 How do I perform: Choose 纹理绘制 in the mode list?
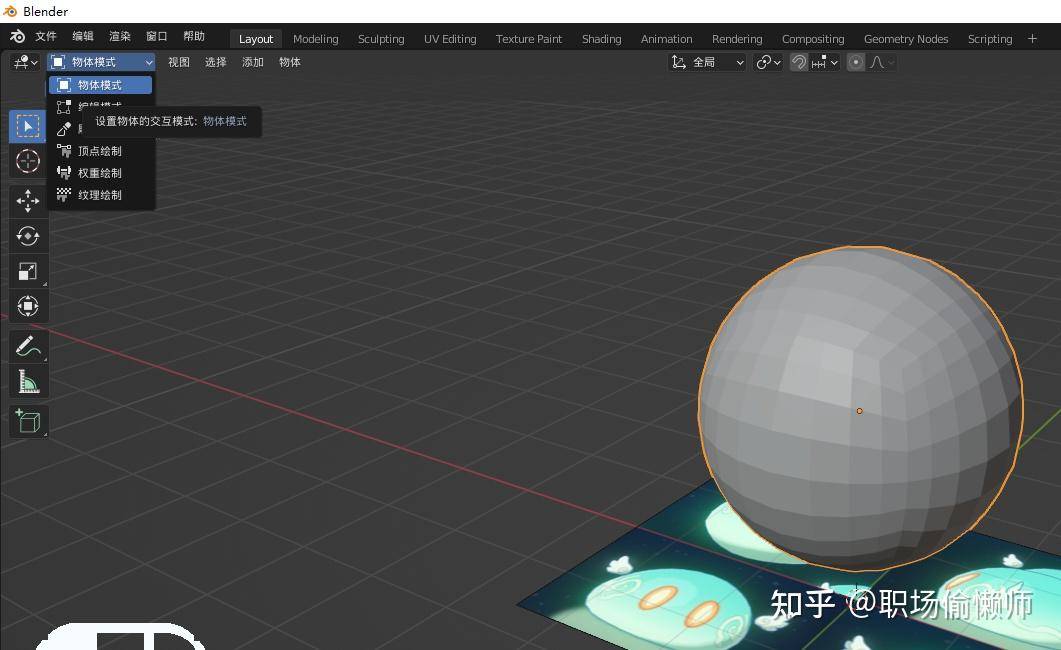[x=100, y=195]
